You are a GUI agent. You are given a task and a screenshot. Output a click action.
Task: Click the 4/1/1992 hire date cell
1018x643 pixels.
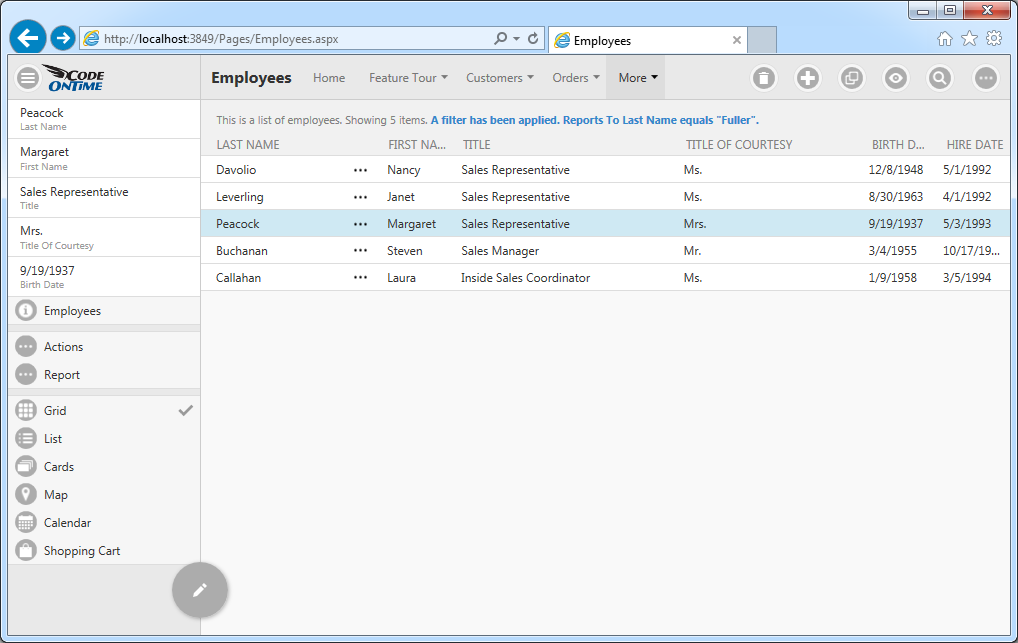[x=967, y=197]
